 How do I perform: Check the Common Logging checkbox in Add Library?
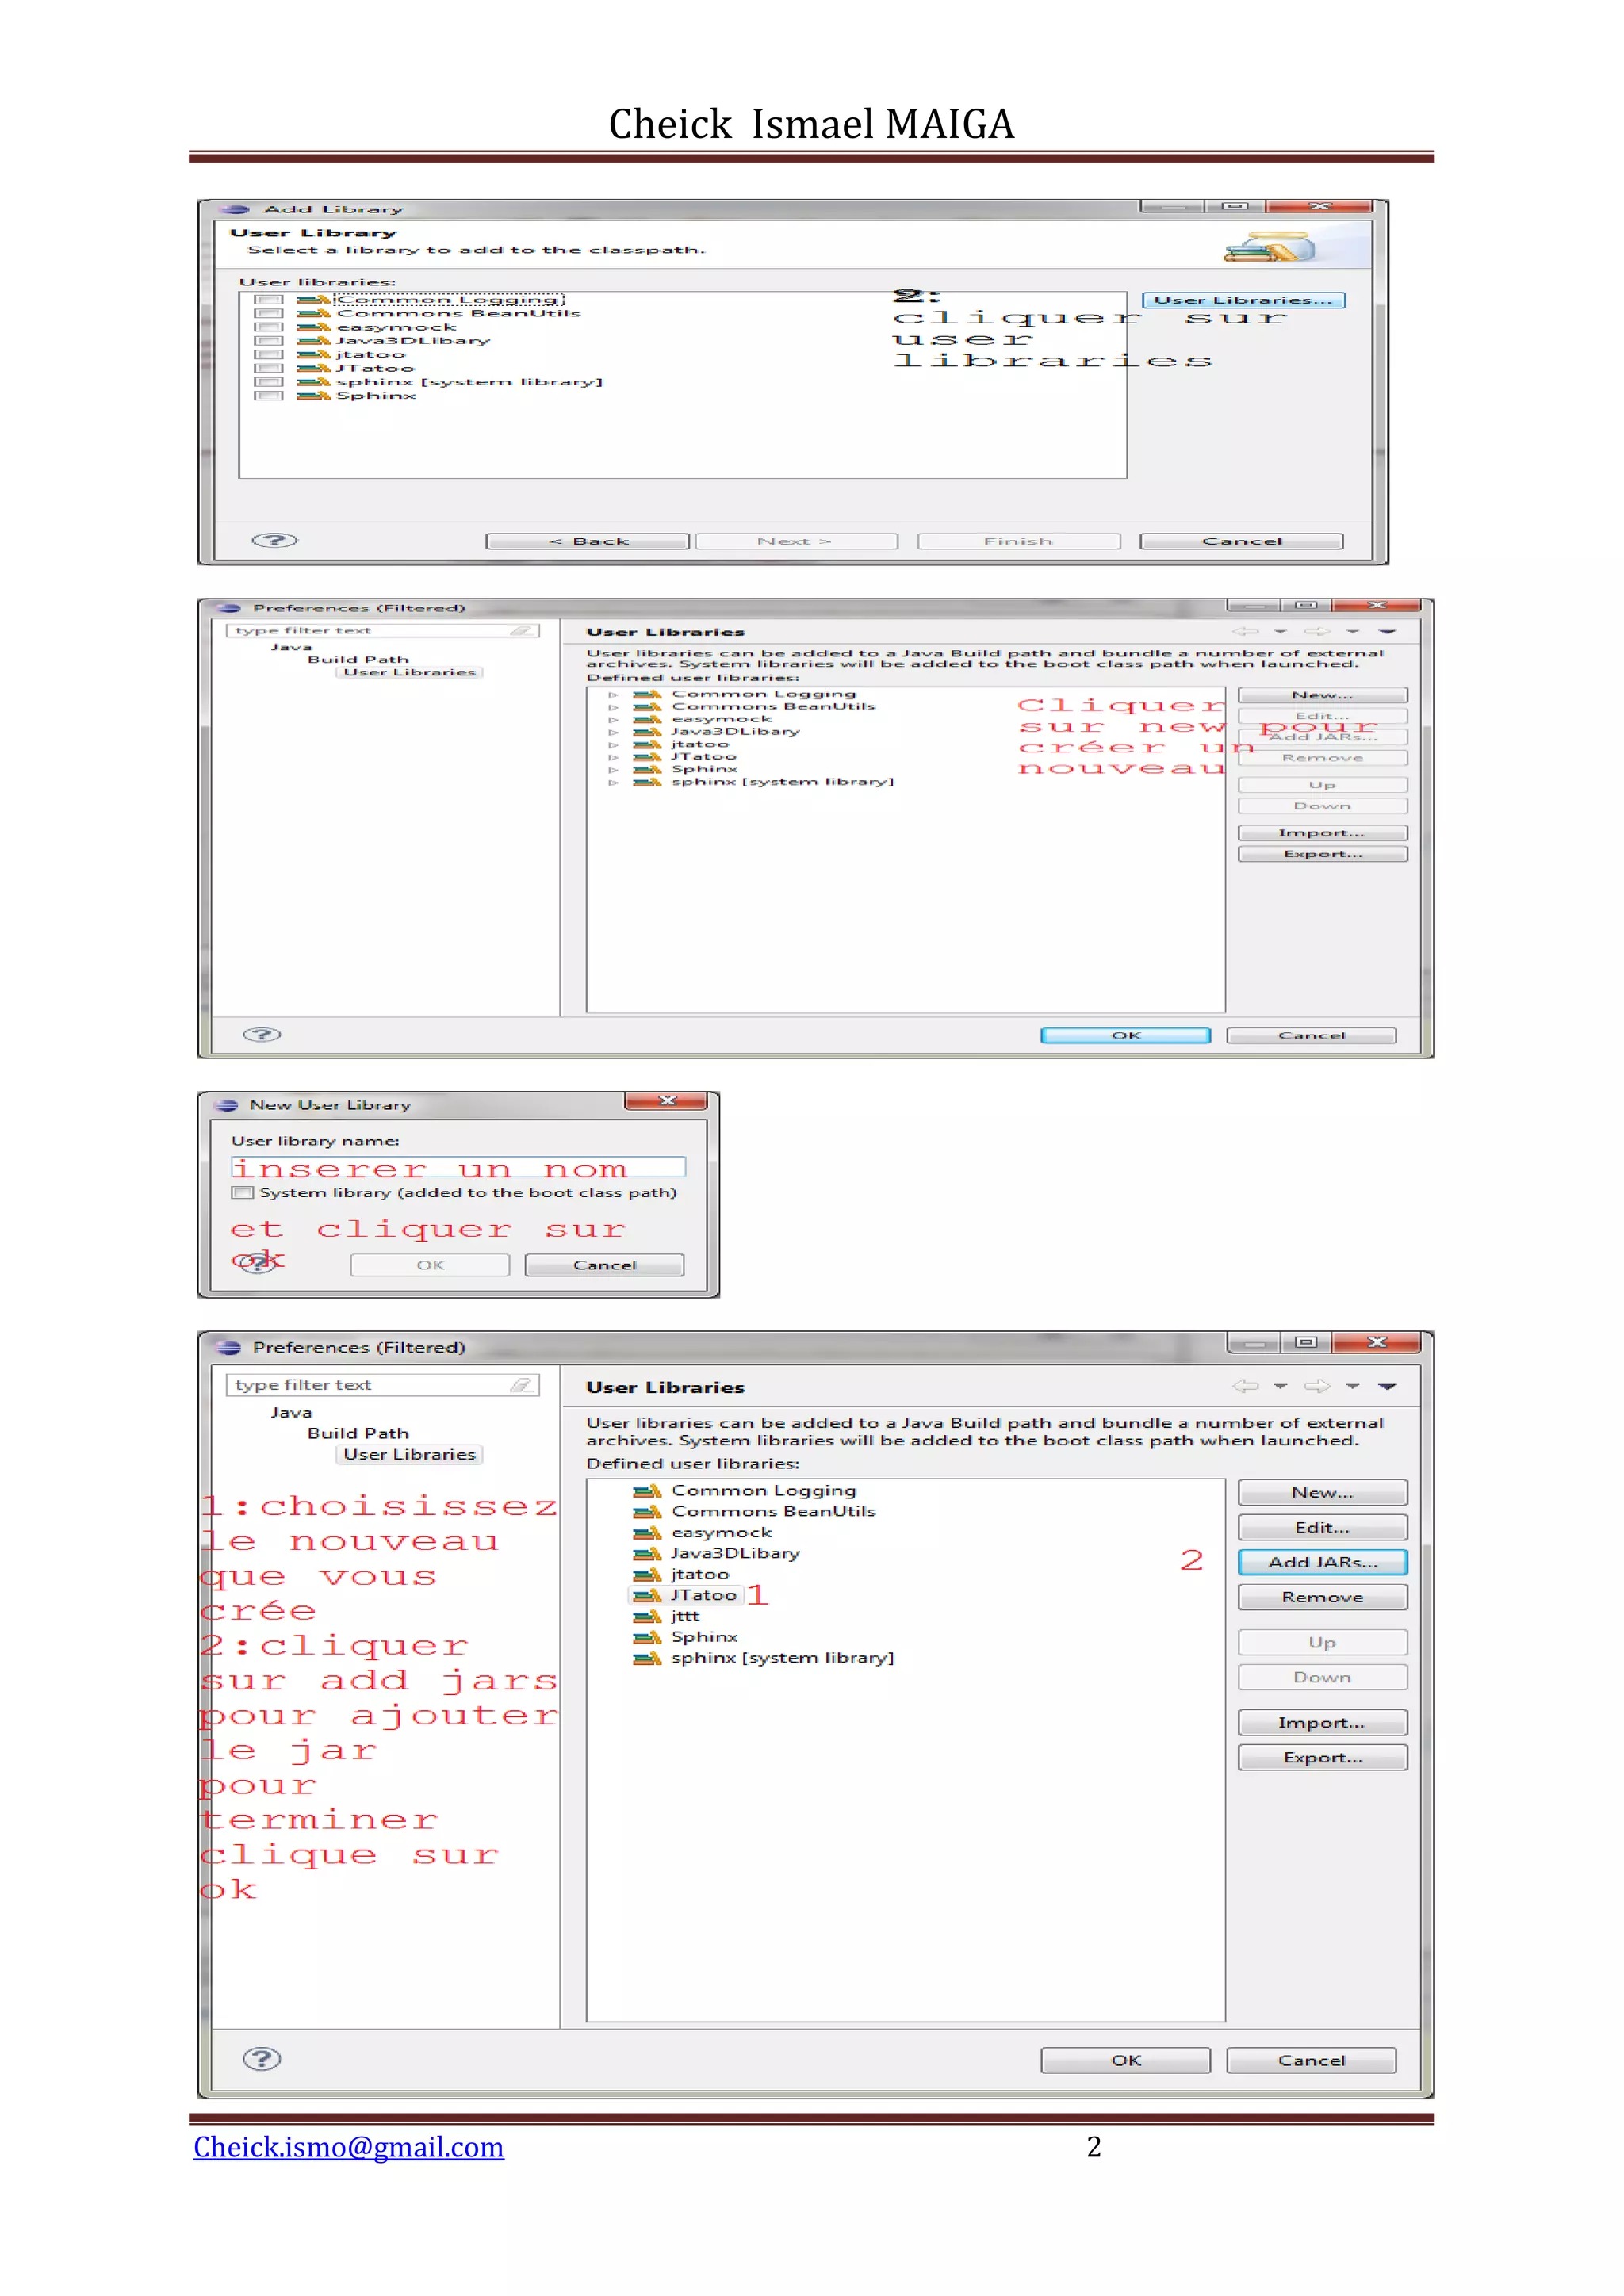pos(268,299)
